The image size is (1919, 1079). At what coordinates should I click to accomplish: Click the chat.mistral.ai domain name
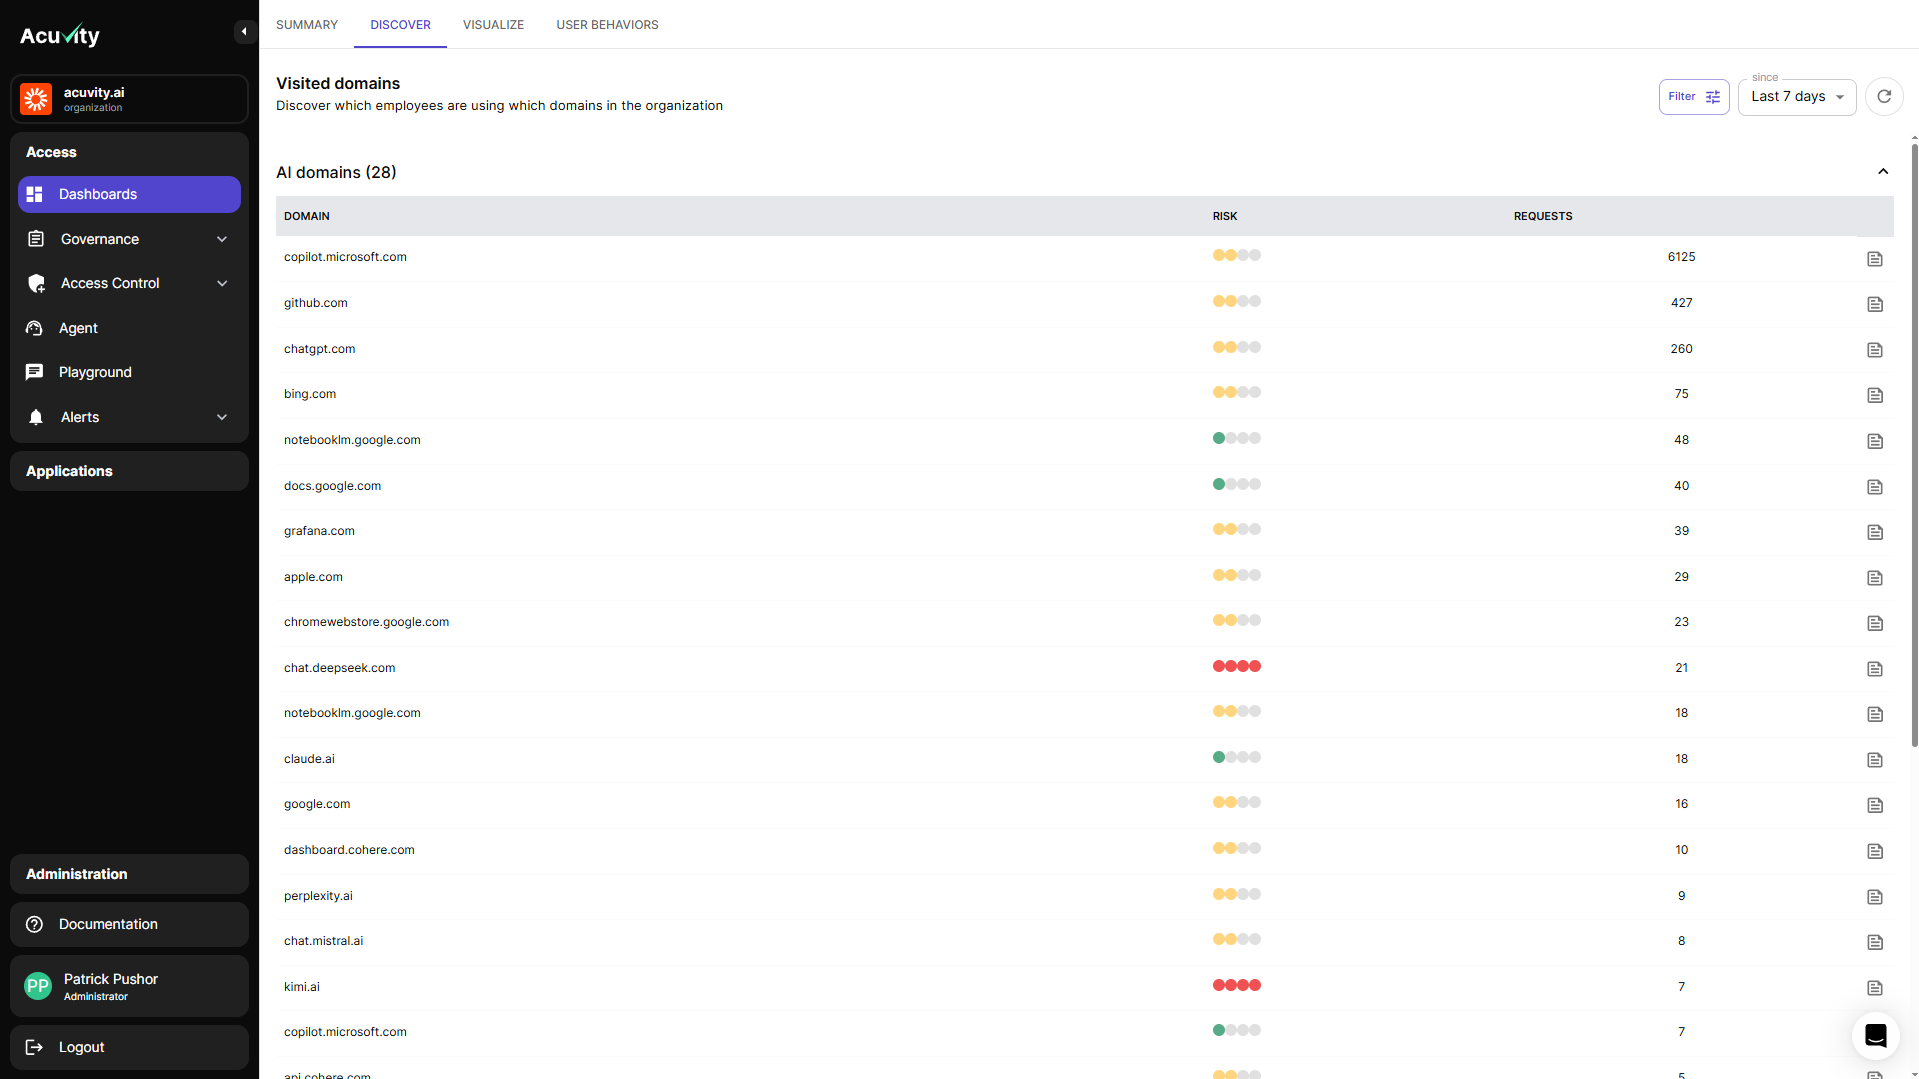(323, 941)
